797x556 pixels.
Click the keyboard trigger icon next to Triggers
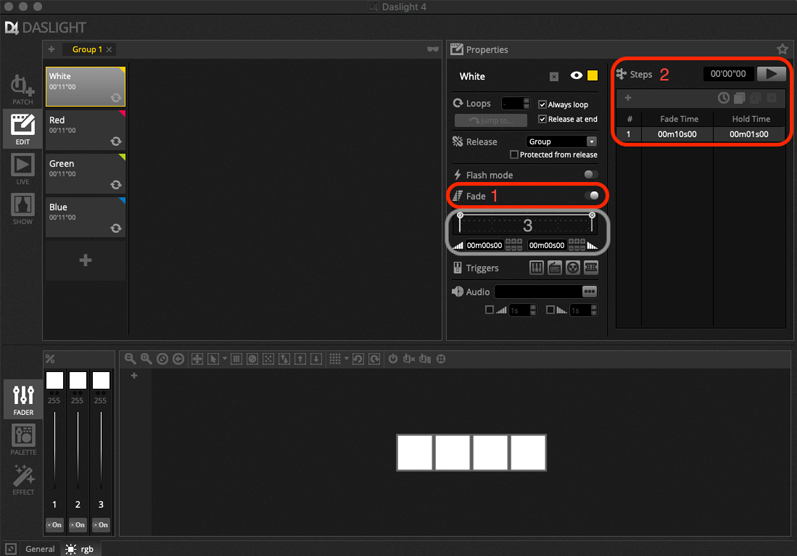pyautogui.click(x=555, y=267)
